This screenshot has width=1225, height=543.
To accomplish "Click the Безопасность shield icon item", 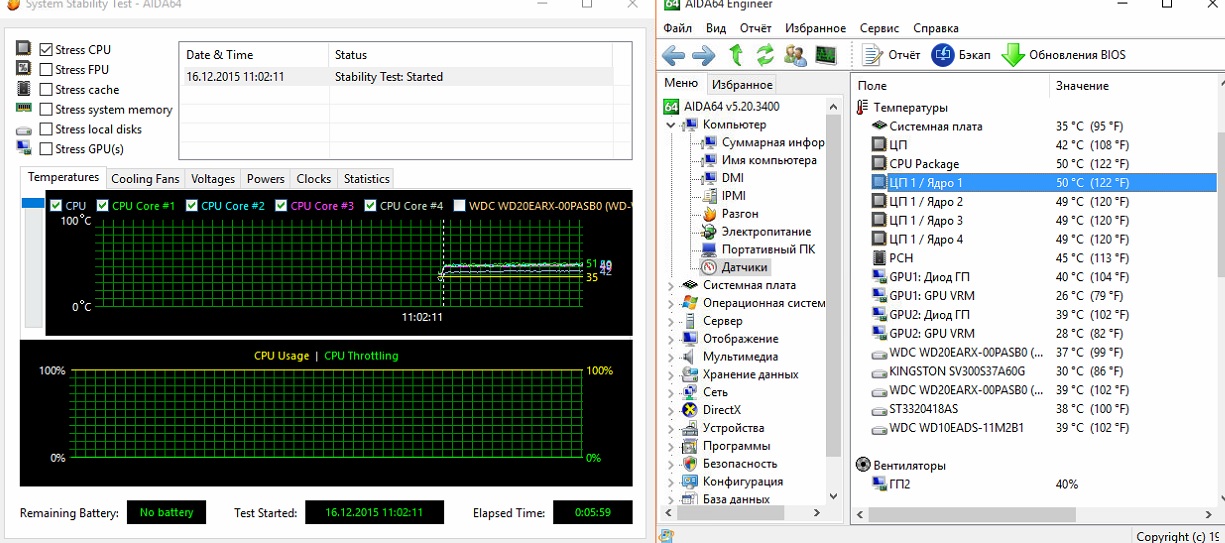I will 689,464.
